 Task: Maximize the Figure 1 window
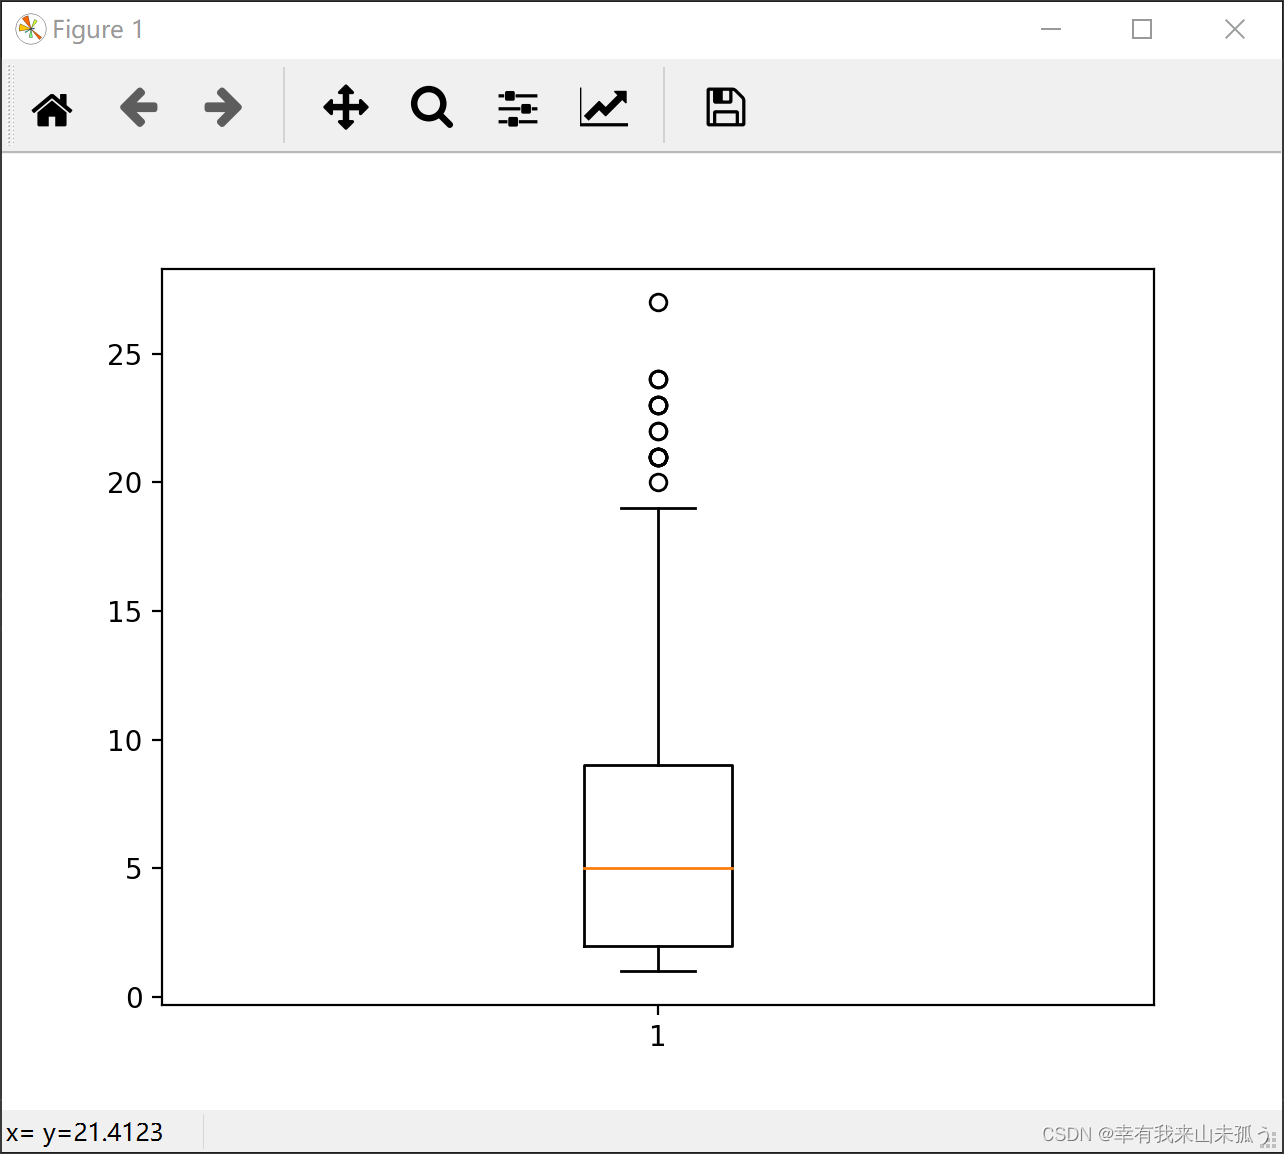pyautogui.click(x=1142, y=29)
